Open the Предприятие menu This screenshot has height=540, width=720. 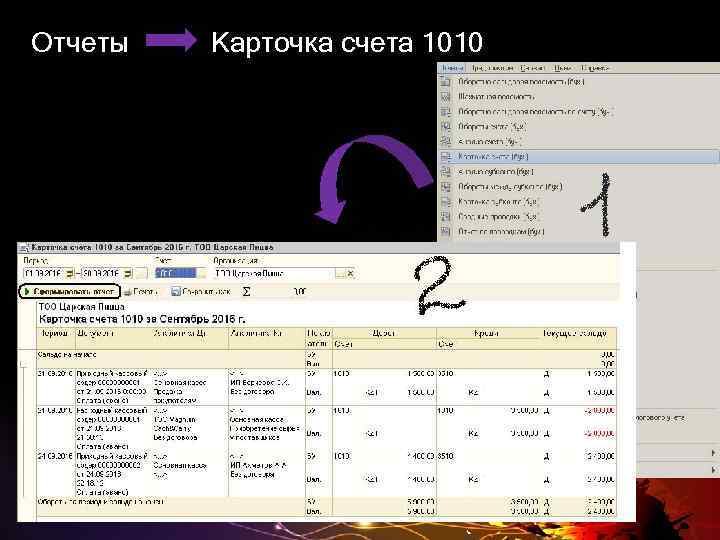492,68
